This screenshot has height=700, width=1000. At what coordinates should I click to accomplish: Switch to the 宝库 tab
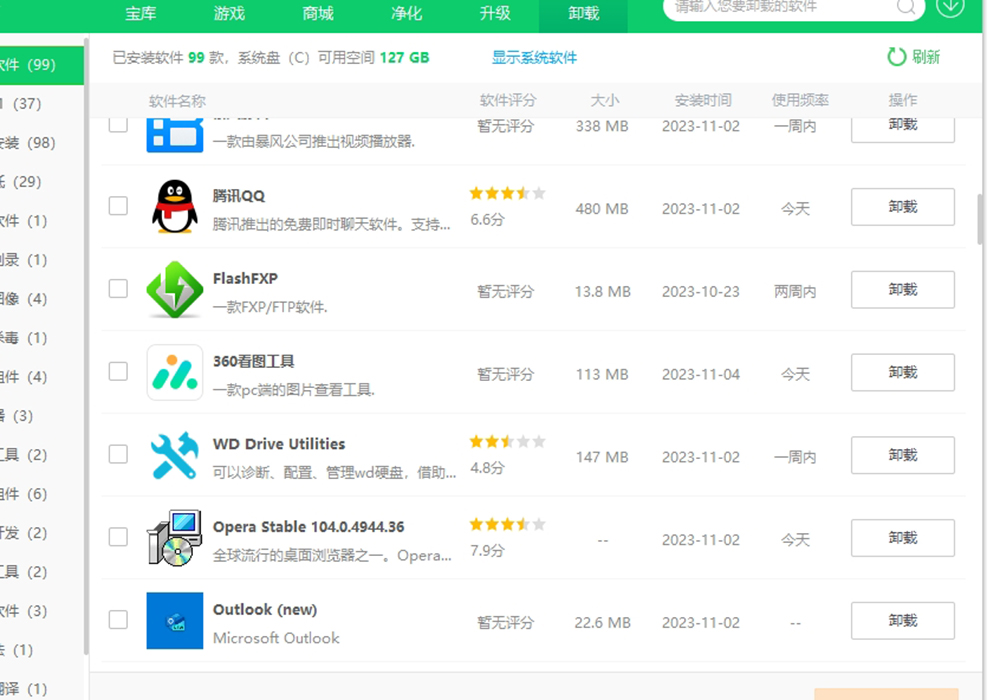tap(140, 13)
